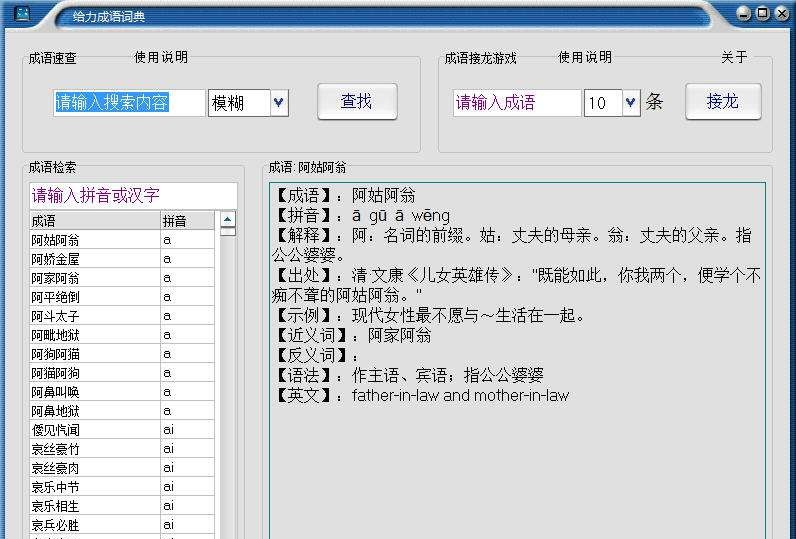The height and width of the screenshot is (539, 796).
Task: Click the 【反义词】 antonym line
Action: [316, 355]
